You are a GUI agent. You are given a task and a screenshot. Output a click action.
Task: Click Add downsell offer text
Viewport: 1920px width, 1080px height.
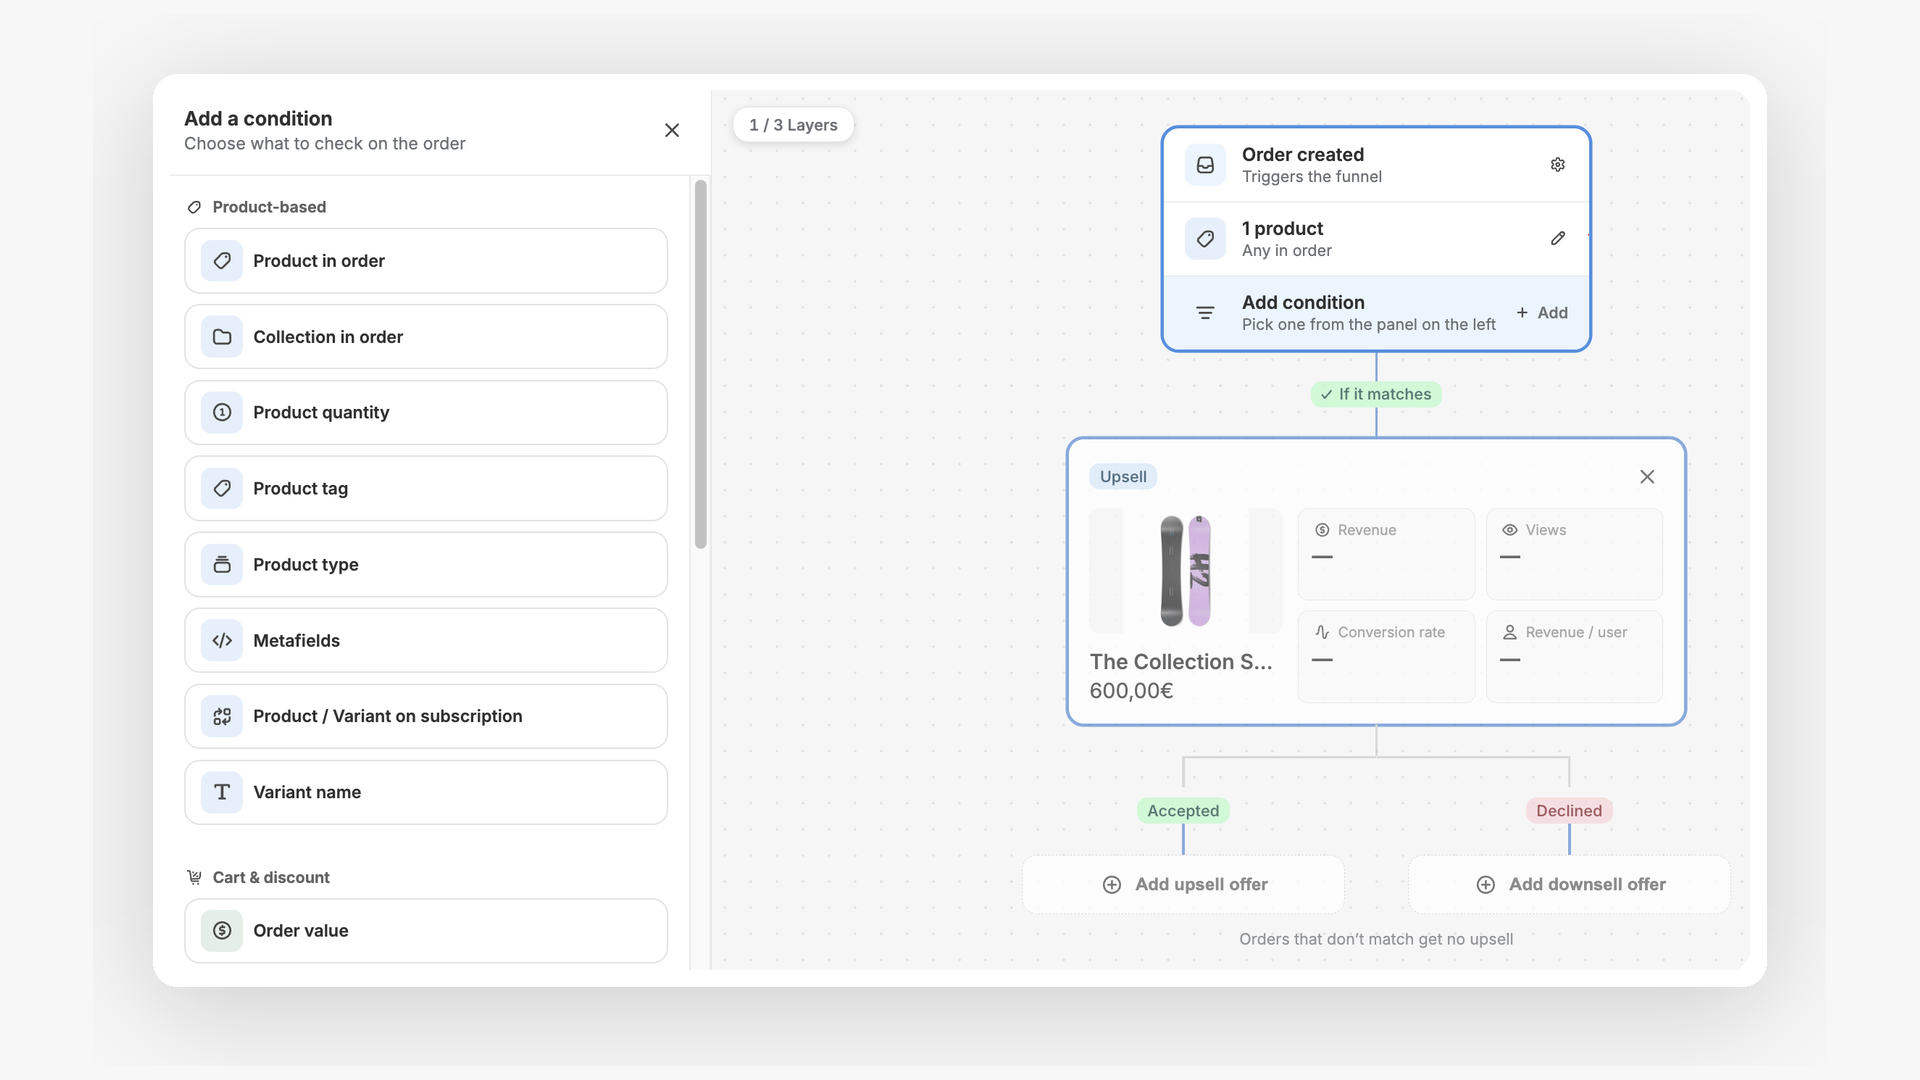pos(1587,884)
